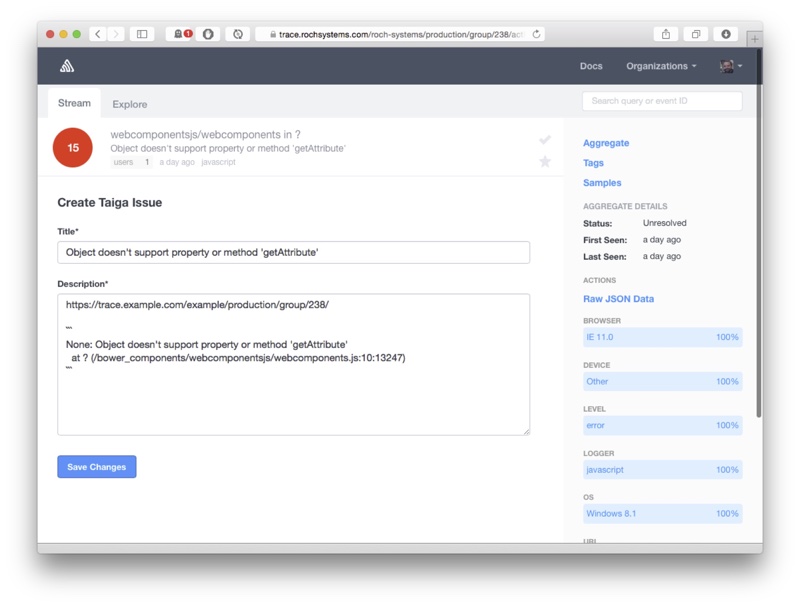Select the error level tag bar
Viewport: 800px width, 607px height.
[x=662, y=425]
